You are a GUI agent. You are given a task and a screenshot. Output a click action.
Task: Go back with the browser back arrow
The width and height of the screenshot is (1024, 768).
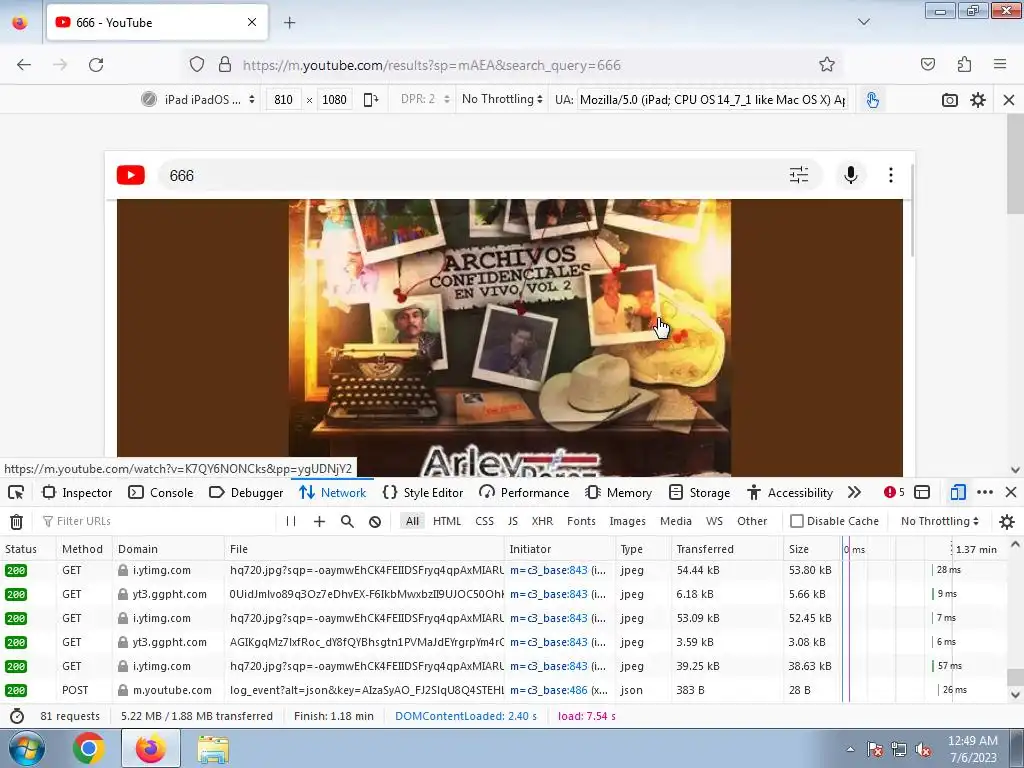click(x=24, y=65)
